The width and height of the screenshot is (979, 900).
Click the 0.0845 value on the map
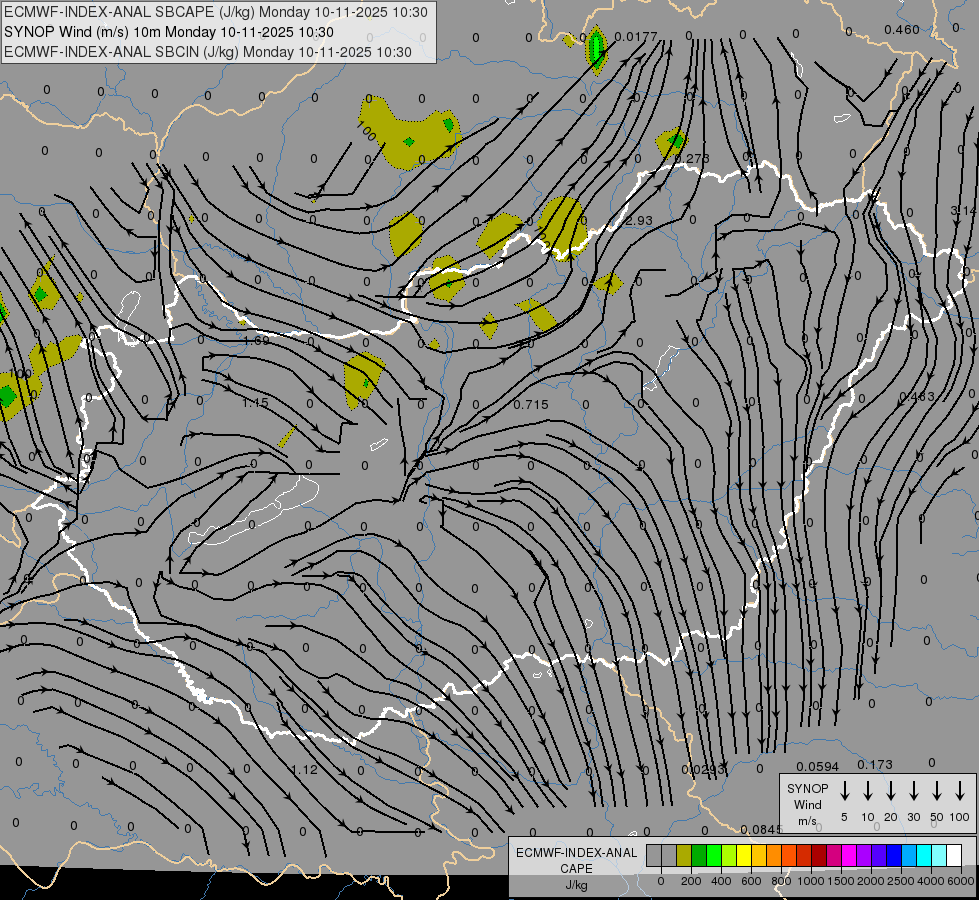(x=761, y=829)
